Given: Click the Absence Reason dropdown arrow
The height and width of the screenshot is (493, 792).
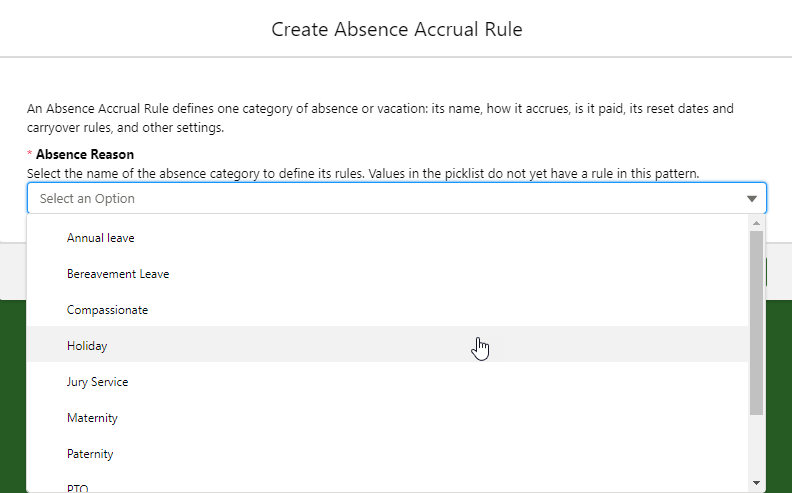Looking at the screenshot, I should coord(752,199).
